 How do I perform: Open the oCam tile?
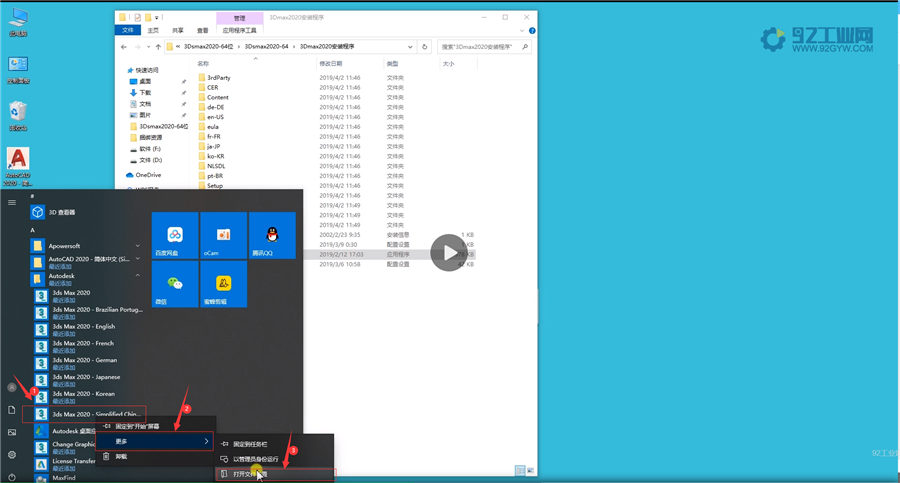tap(223, 235)
